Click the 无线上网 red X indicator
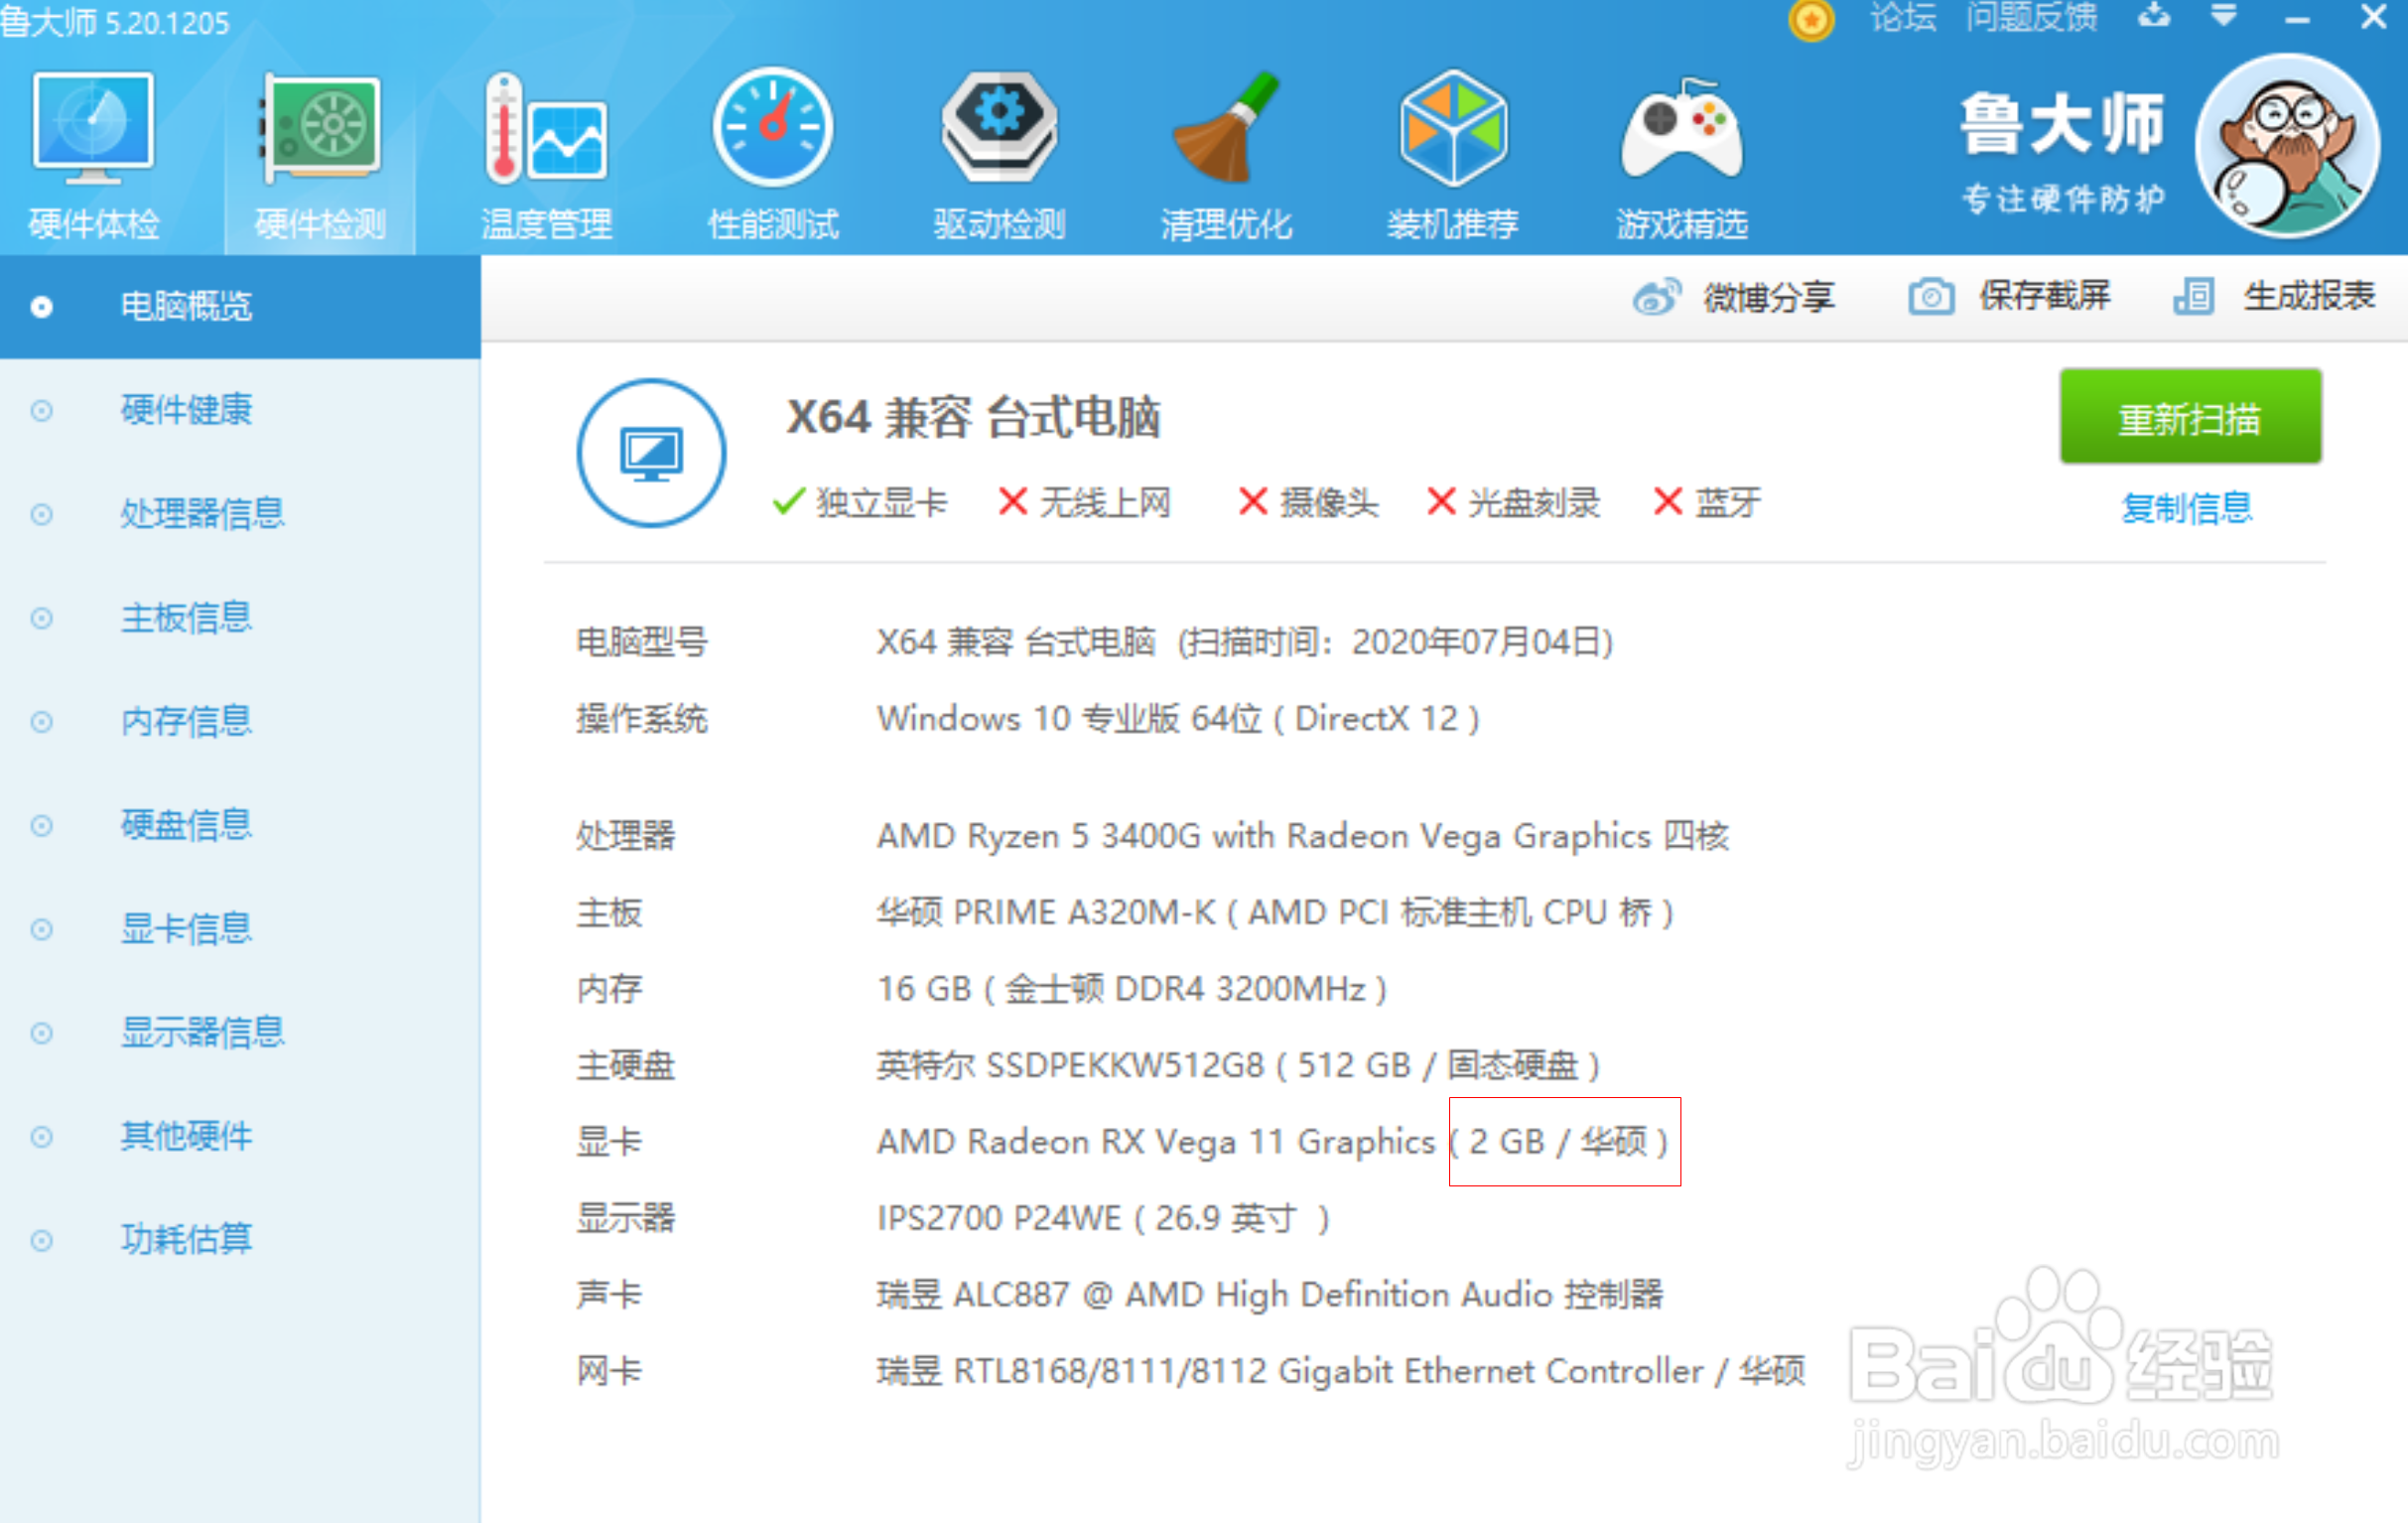Screen dimensions: 2408x1523 1013,503
